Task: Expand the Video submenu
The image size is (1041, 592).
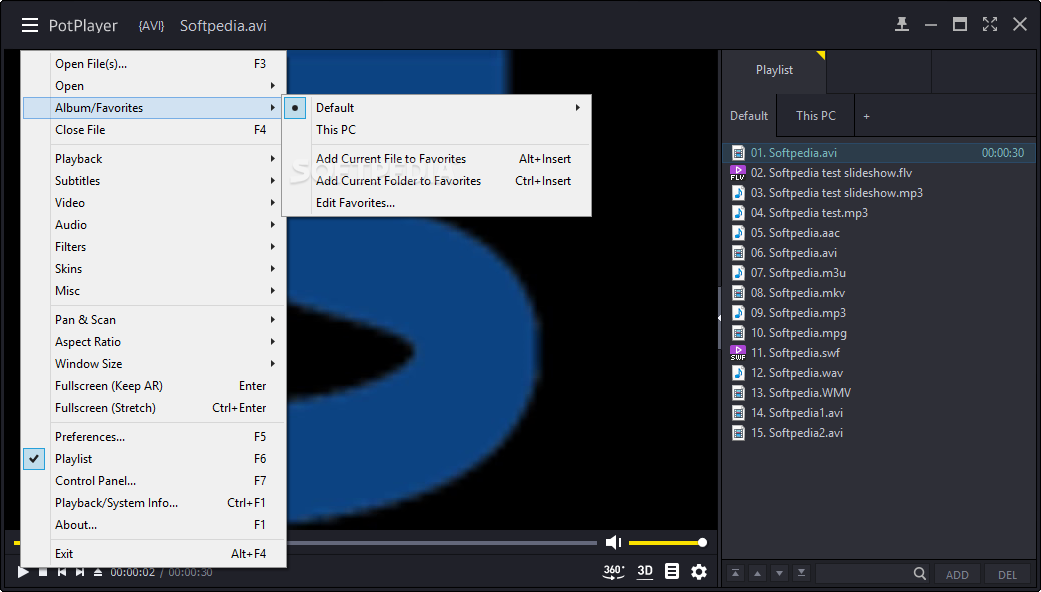Action: coord(155,202)
